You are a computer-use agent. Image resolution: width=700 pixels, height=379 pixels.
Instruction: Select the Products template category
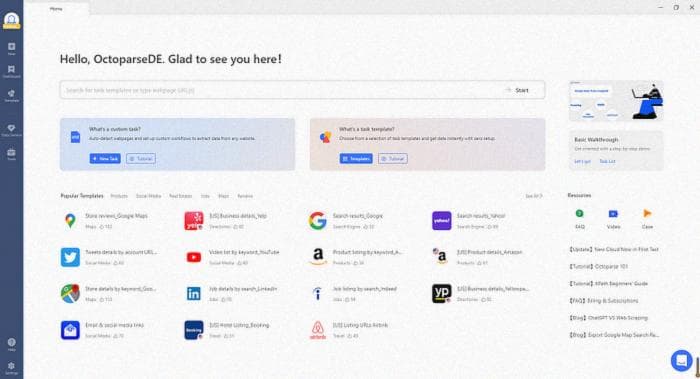point(119,196)
